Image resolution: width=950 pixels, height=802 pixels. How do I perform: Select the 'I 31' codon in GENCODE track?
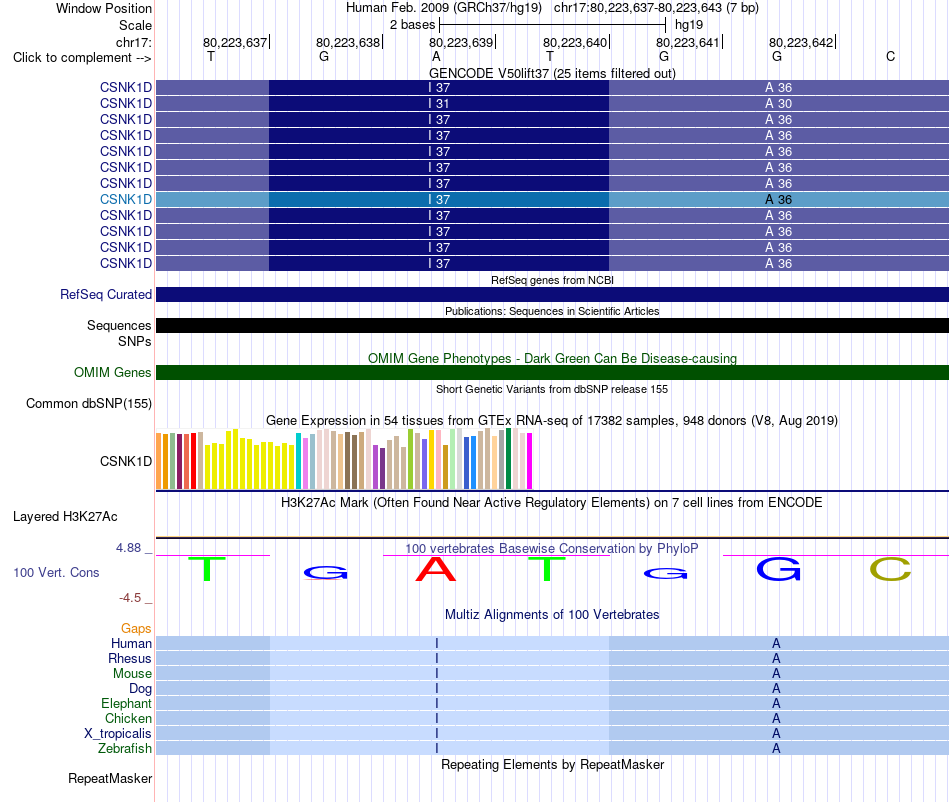point(439,104)
